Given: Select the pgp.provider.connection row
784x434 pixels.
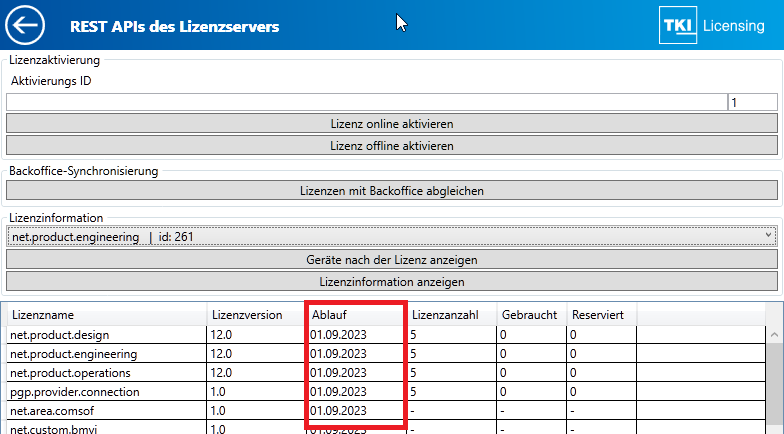Looking at the screenshot, I should pyautogui.click(x=386, y=392).
